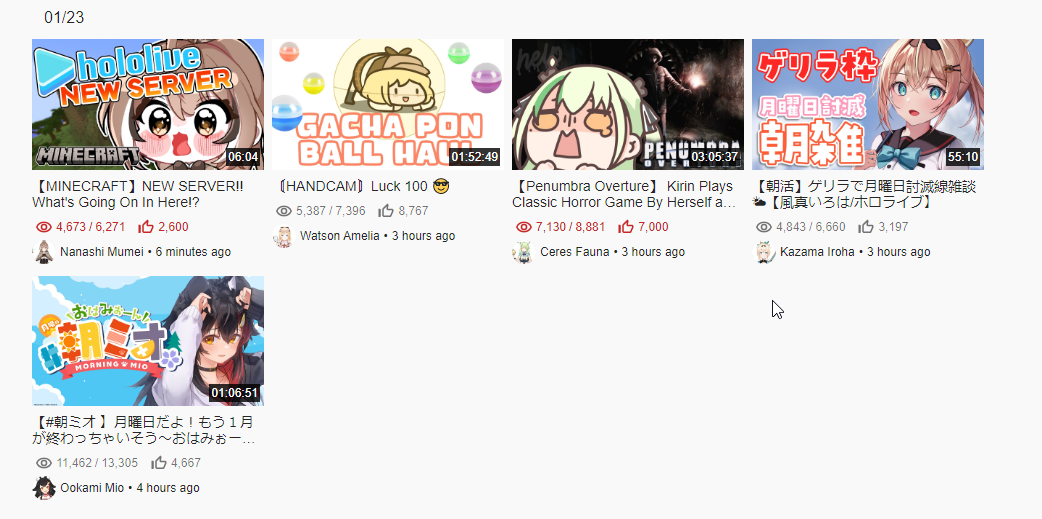Click the 01:06:51 duration badge
The image size is (1042, 519).
(x=235, y=393)
